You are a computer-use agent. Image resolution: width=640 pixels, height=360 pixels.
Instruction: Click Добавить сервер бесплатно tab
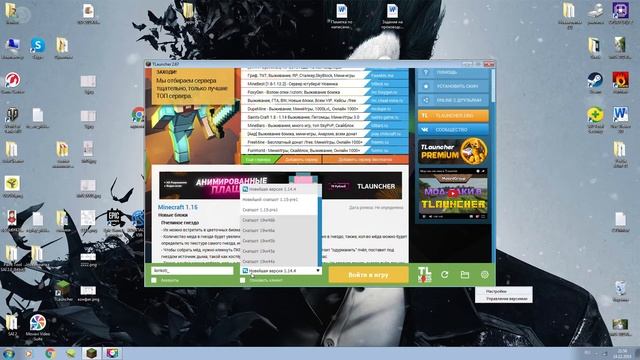point(365,160)
